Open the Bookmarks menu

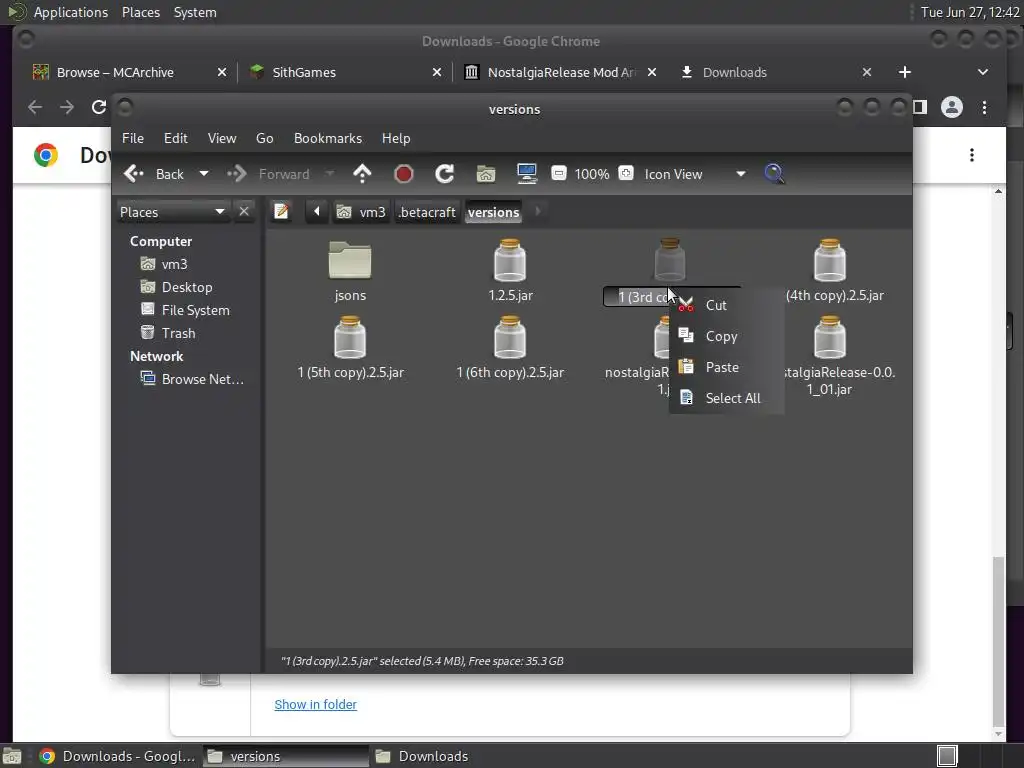[328, 138]
